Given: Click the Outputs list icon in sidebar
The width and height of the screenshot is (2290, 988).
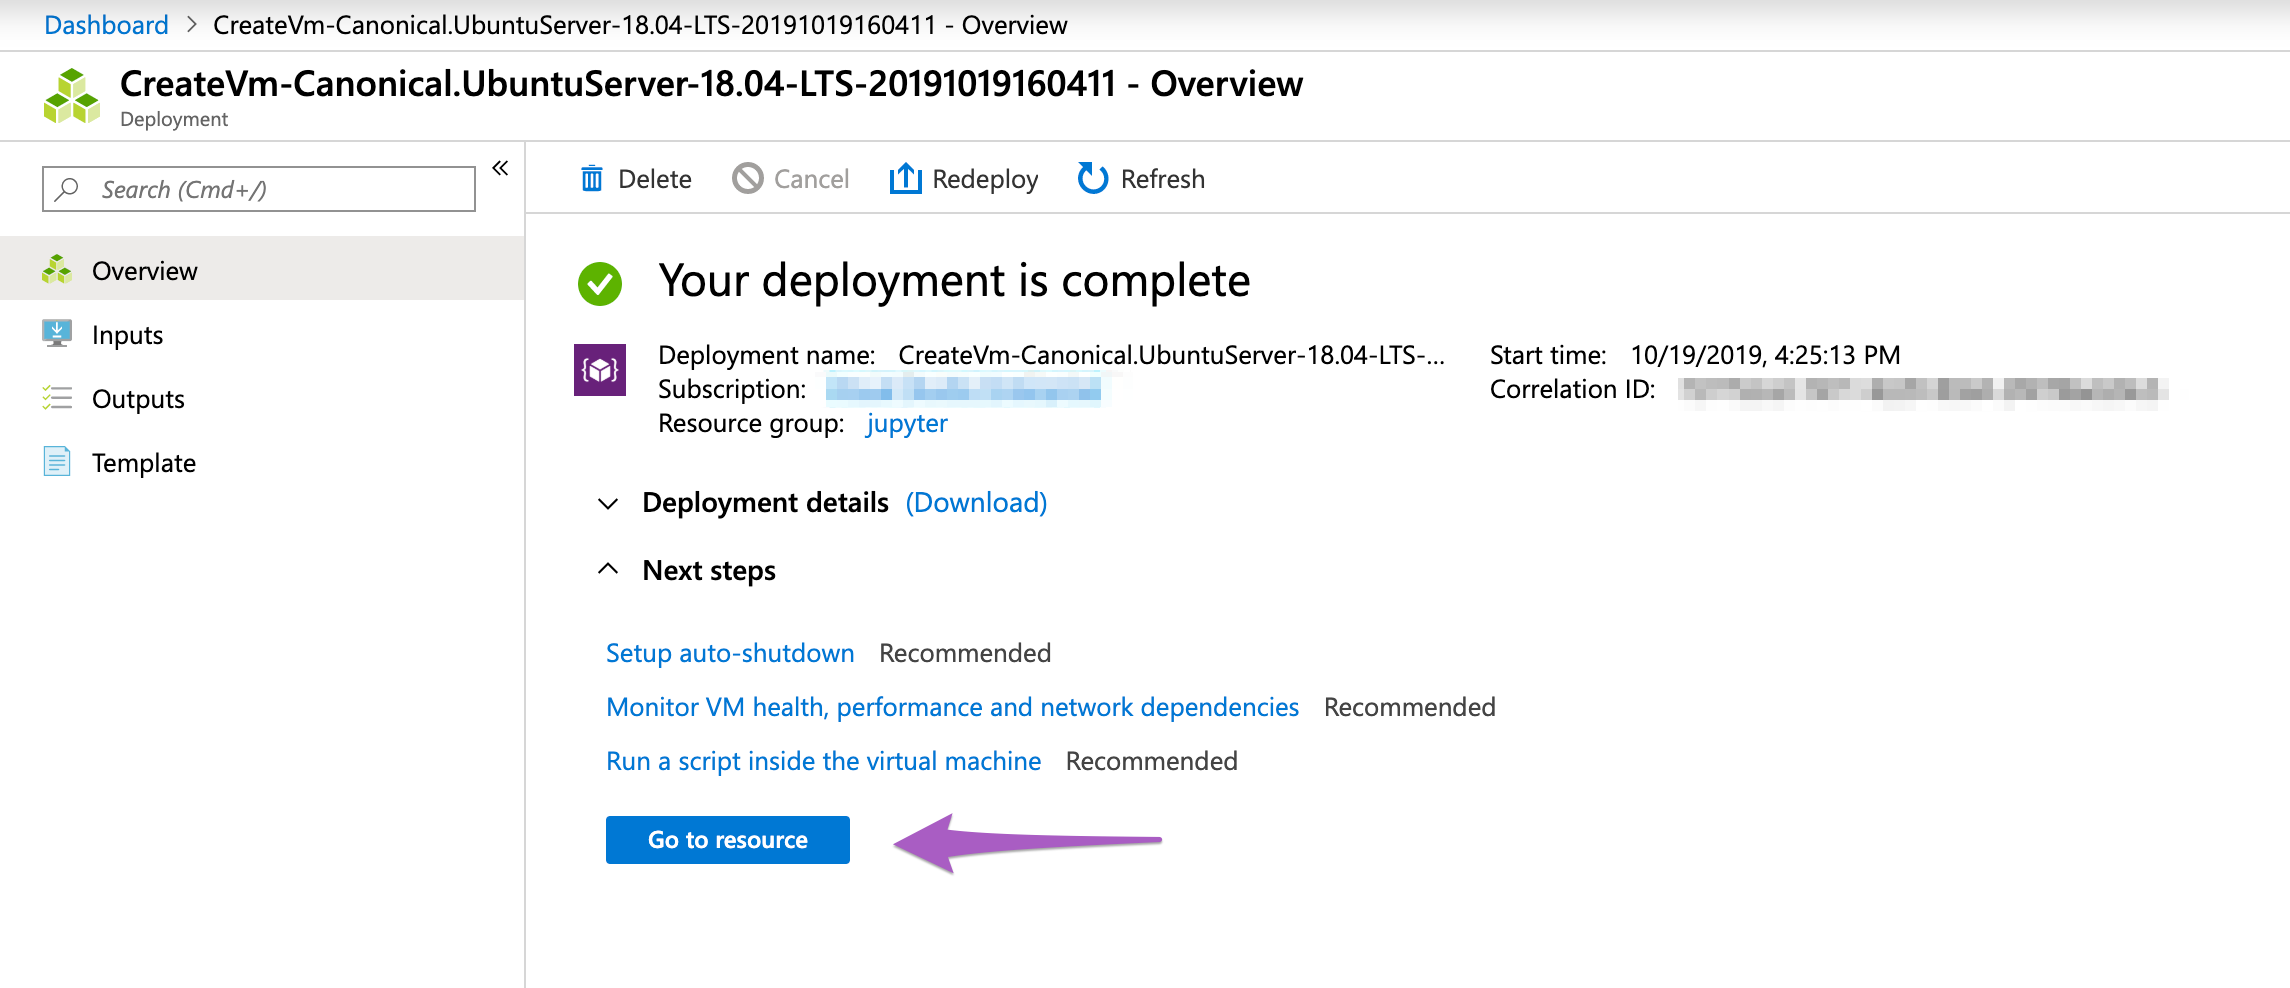Looking at the screenshot, I should [x=57, y=398].
